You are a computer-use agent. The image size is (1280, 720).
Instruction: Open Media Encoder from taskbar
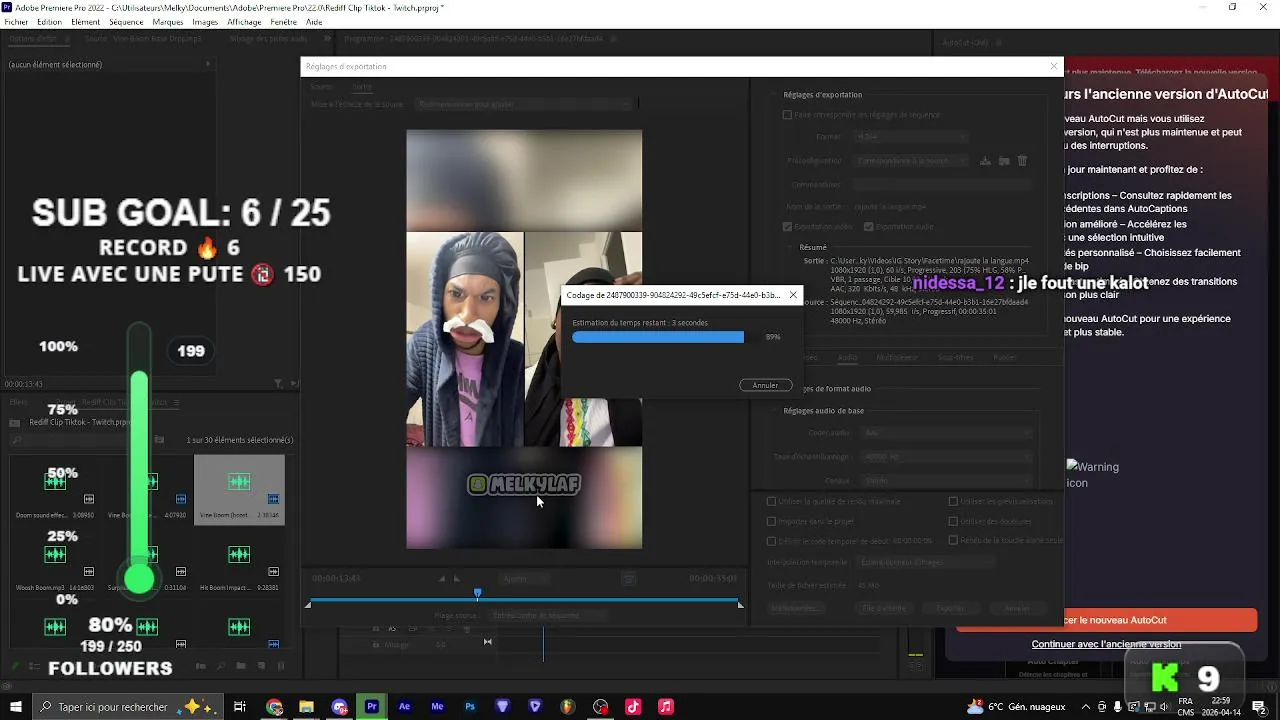coord(437,707)
